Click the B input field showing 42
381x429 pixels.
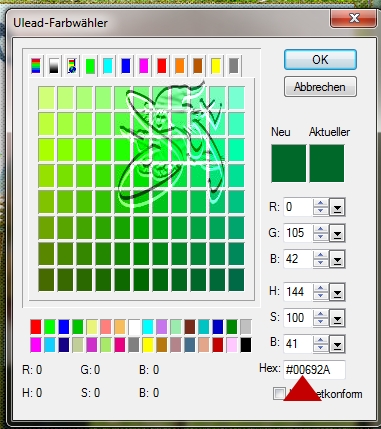pyautogui.click(x=298, y=259)
